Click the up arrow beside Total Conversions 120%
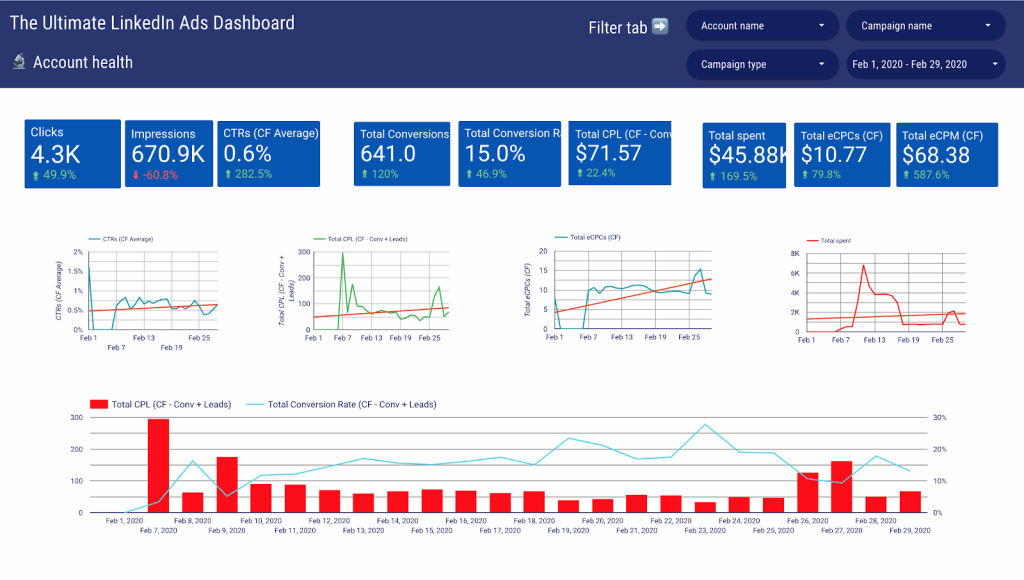 point(364,174)
